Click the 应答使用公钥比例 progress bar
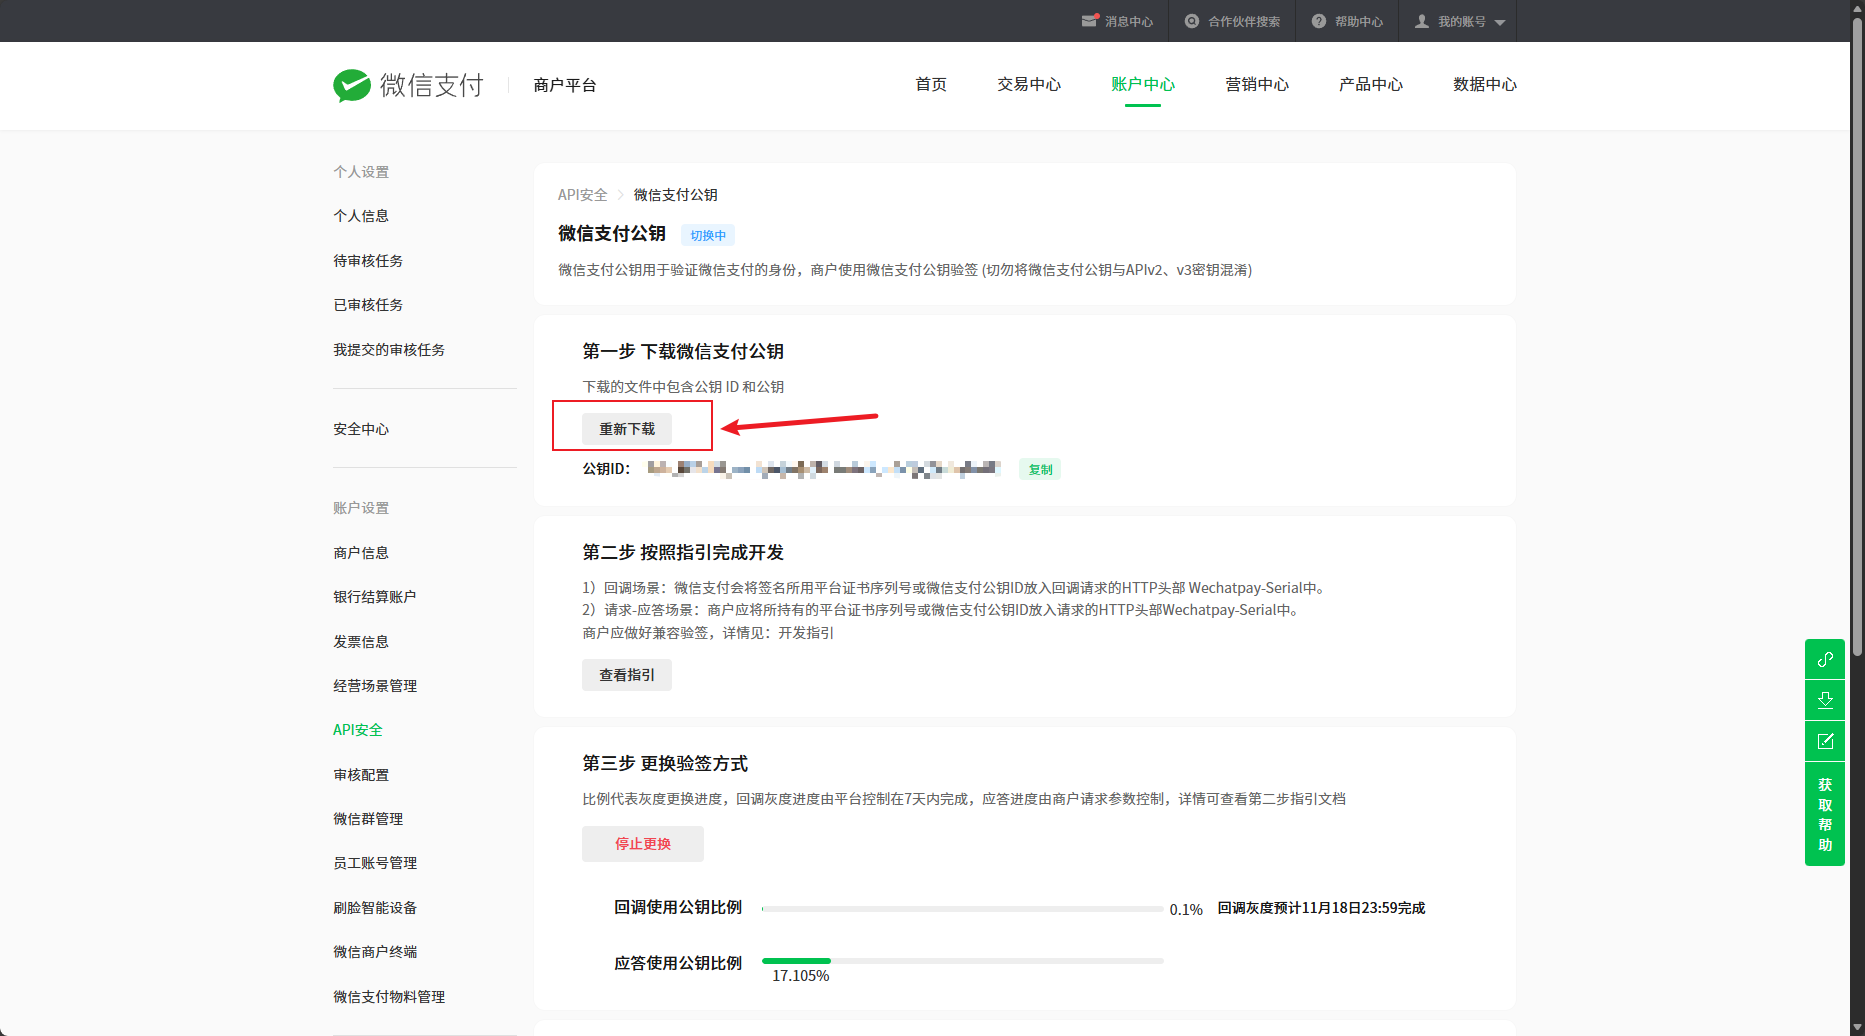Image resolution: width=1865 pixels, height=1036 pixels. 962,961
